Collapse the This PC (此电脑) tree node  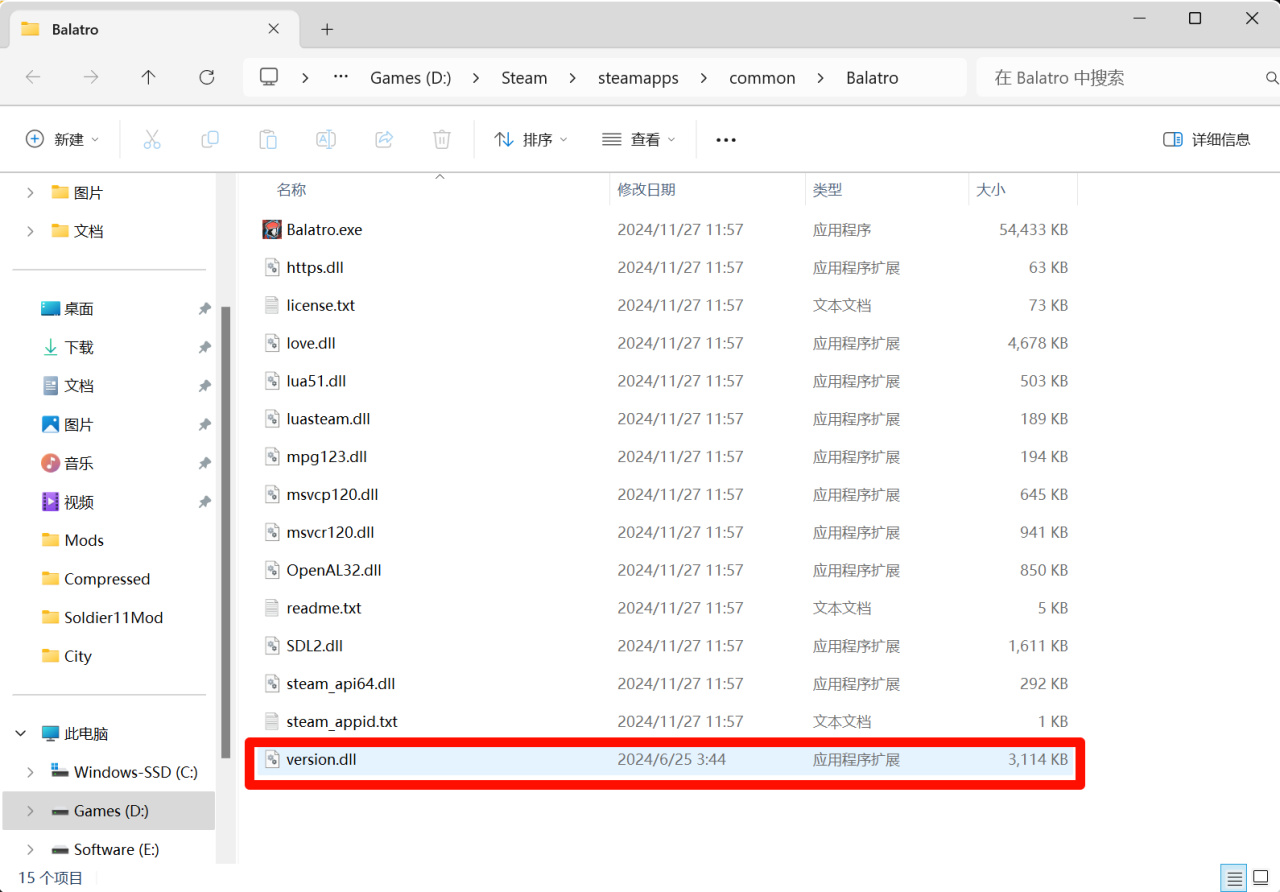21,734
